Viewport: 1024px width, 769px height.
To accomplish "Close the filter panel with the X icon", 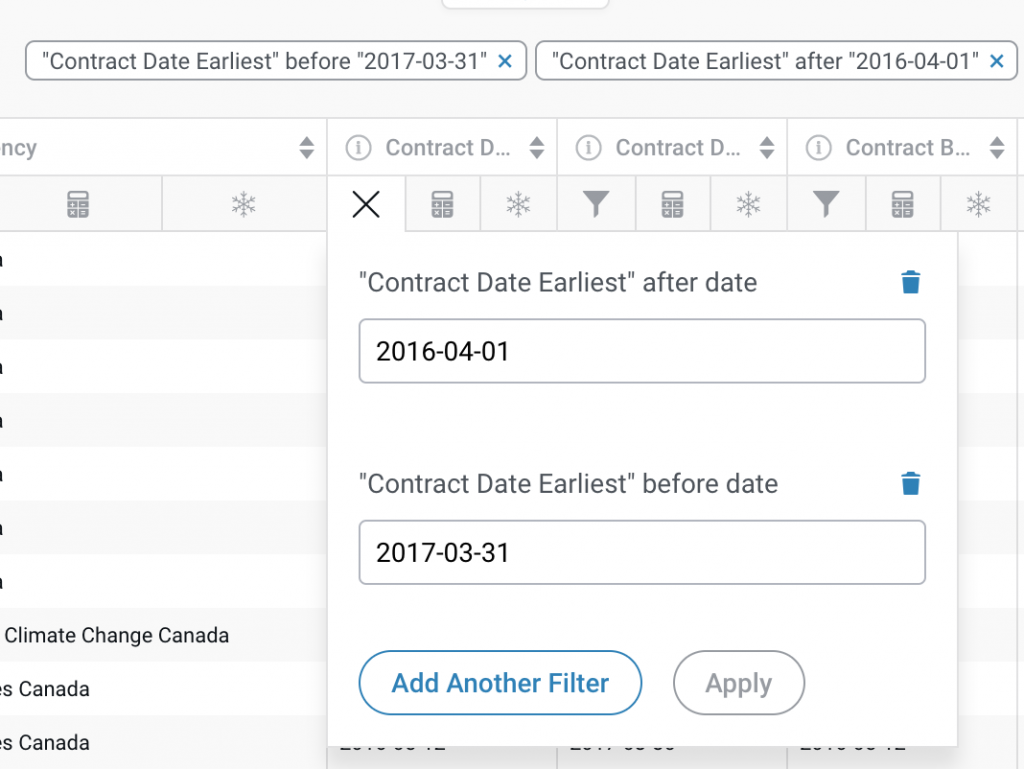I will 365,203.
